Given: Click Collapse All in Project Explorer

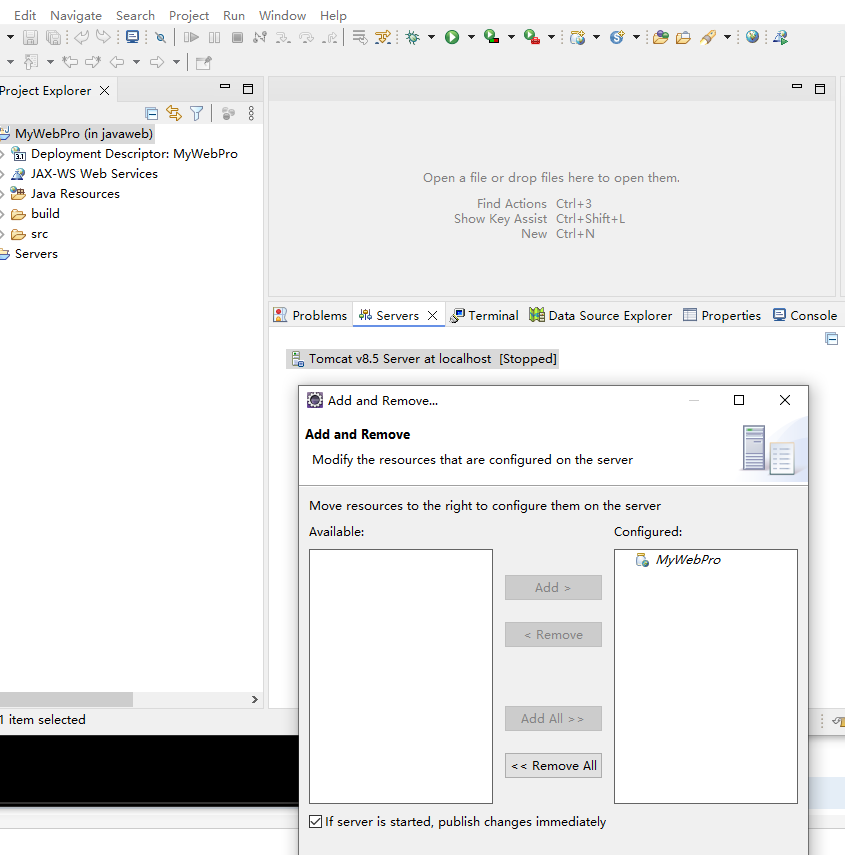Looking at the screenshot, I should coord(152,113).
